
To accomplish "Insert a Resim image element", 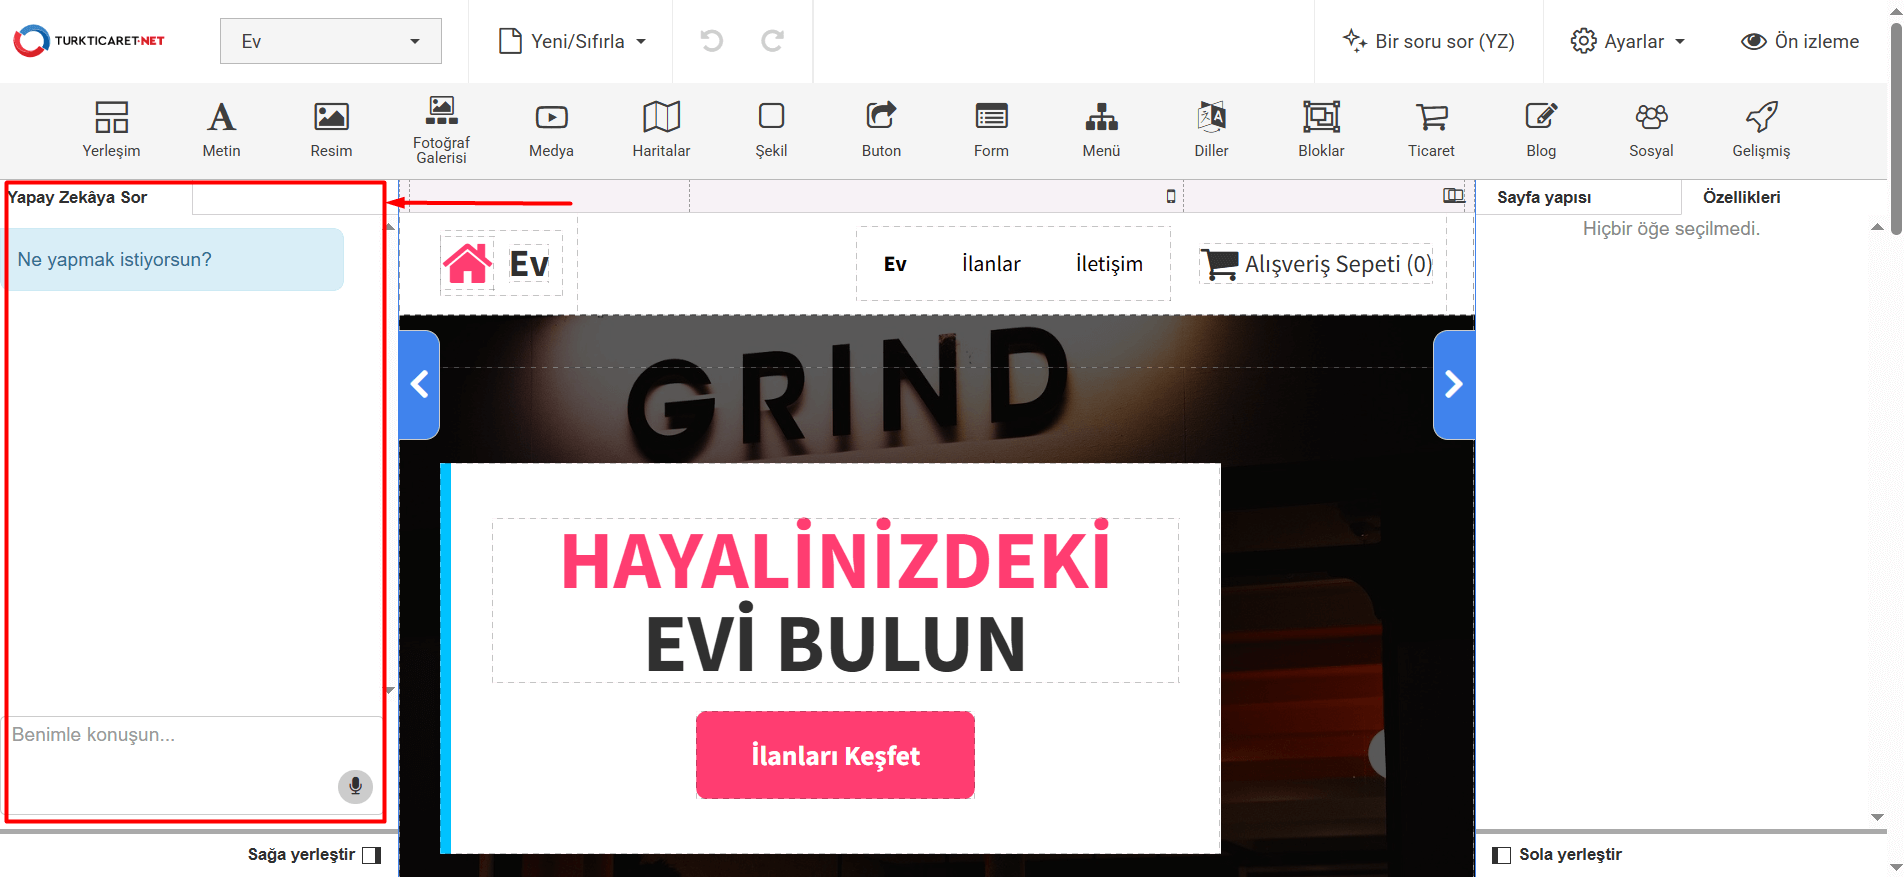I will [331, 129].
